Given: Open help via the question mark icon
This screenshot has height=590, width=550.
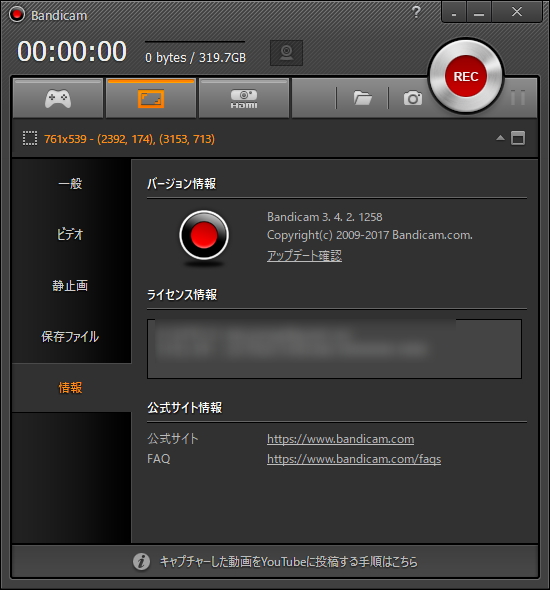Looking at the screenshot, I should (x=416, y=12).
